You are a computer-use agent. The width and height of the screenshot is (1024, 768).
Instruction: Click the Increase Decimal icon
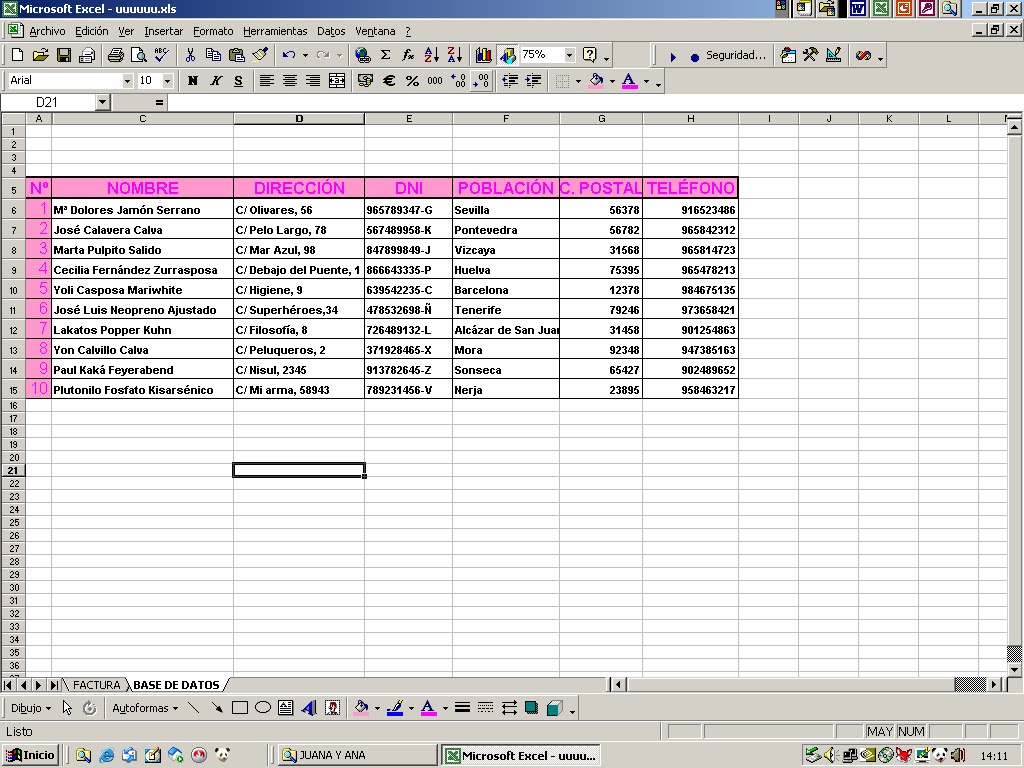point(456,80)
